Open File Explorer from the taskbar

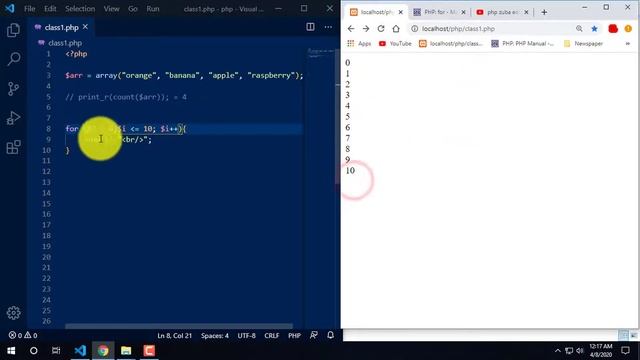point(126,351)
